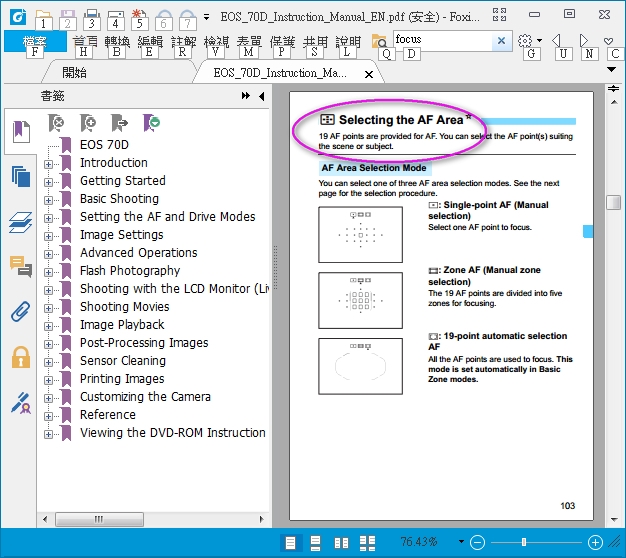Viewport: 626px width, 558px height.
Task: Open the 首頁 home ribbon tab
Action: pos(85,41)
